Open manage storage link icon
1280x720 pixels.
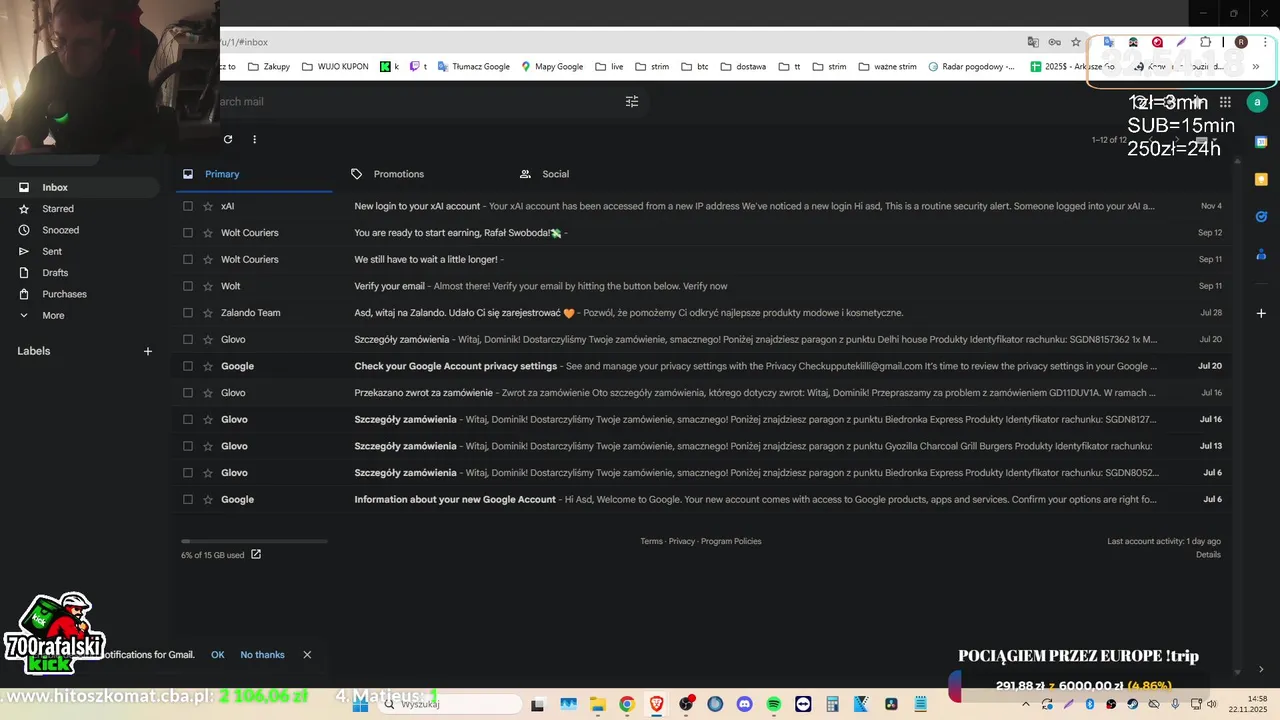point(256,554)
